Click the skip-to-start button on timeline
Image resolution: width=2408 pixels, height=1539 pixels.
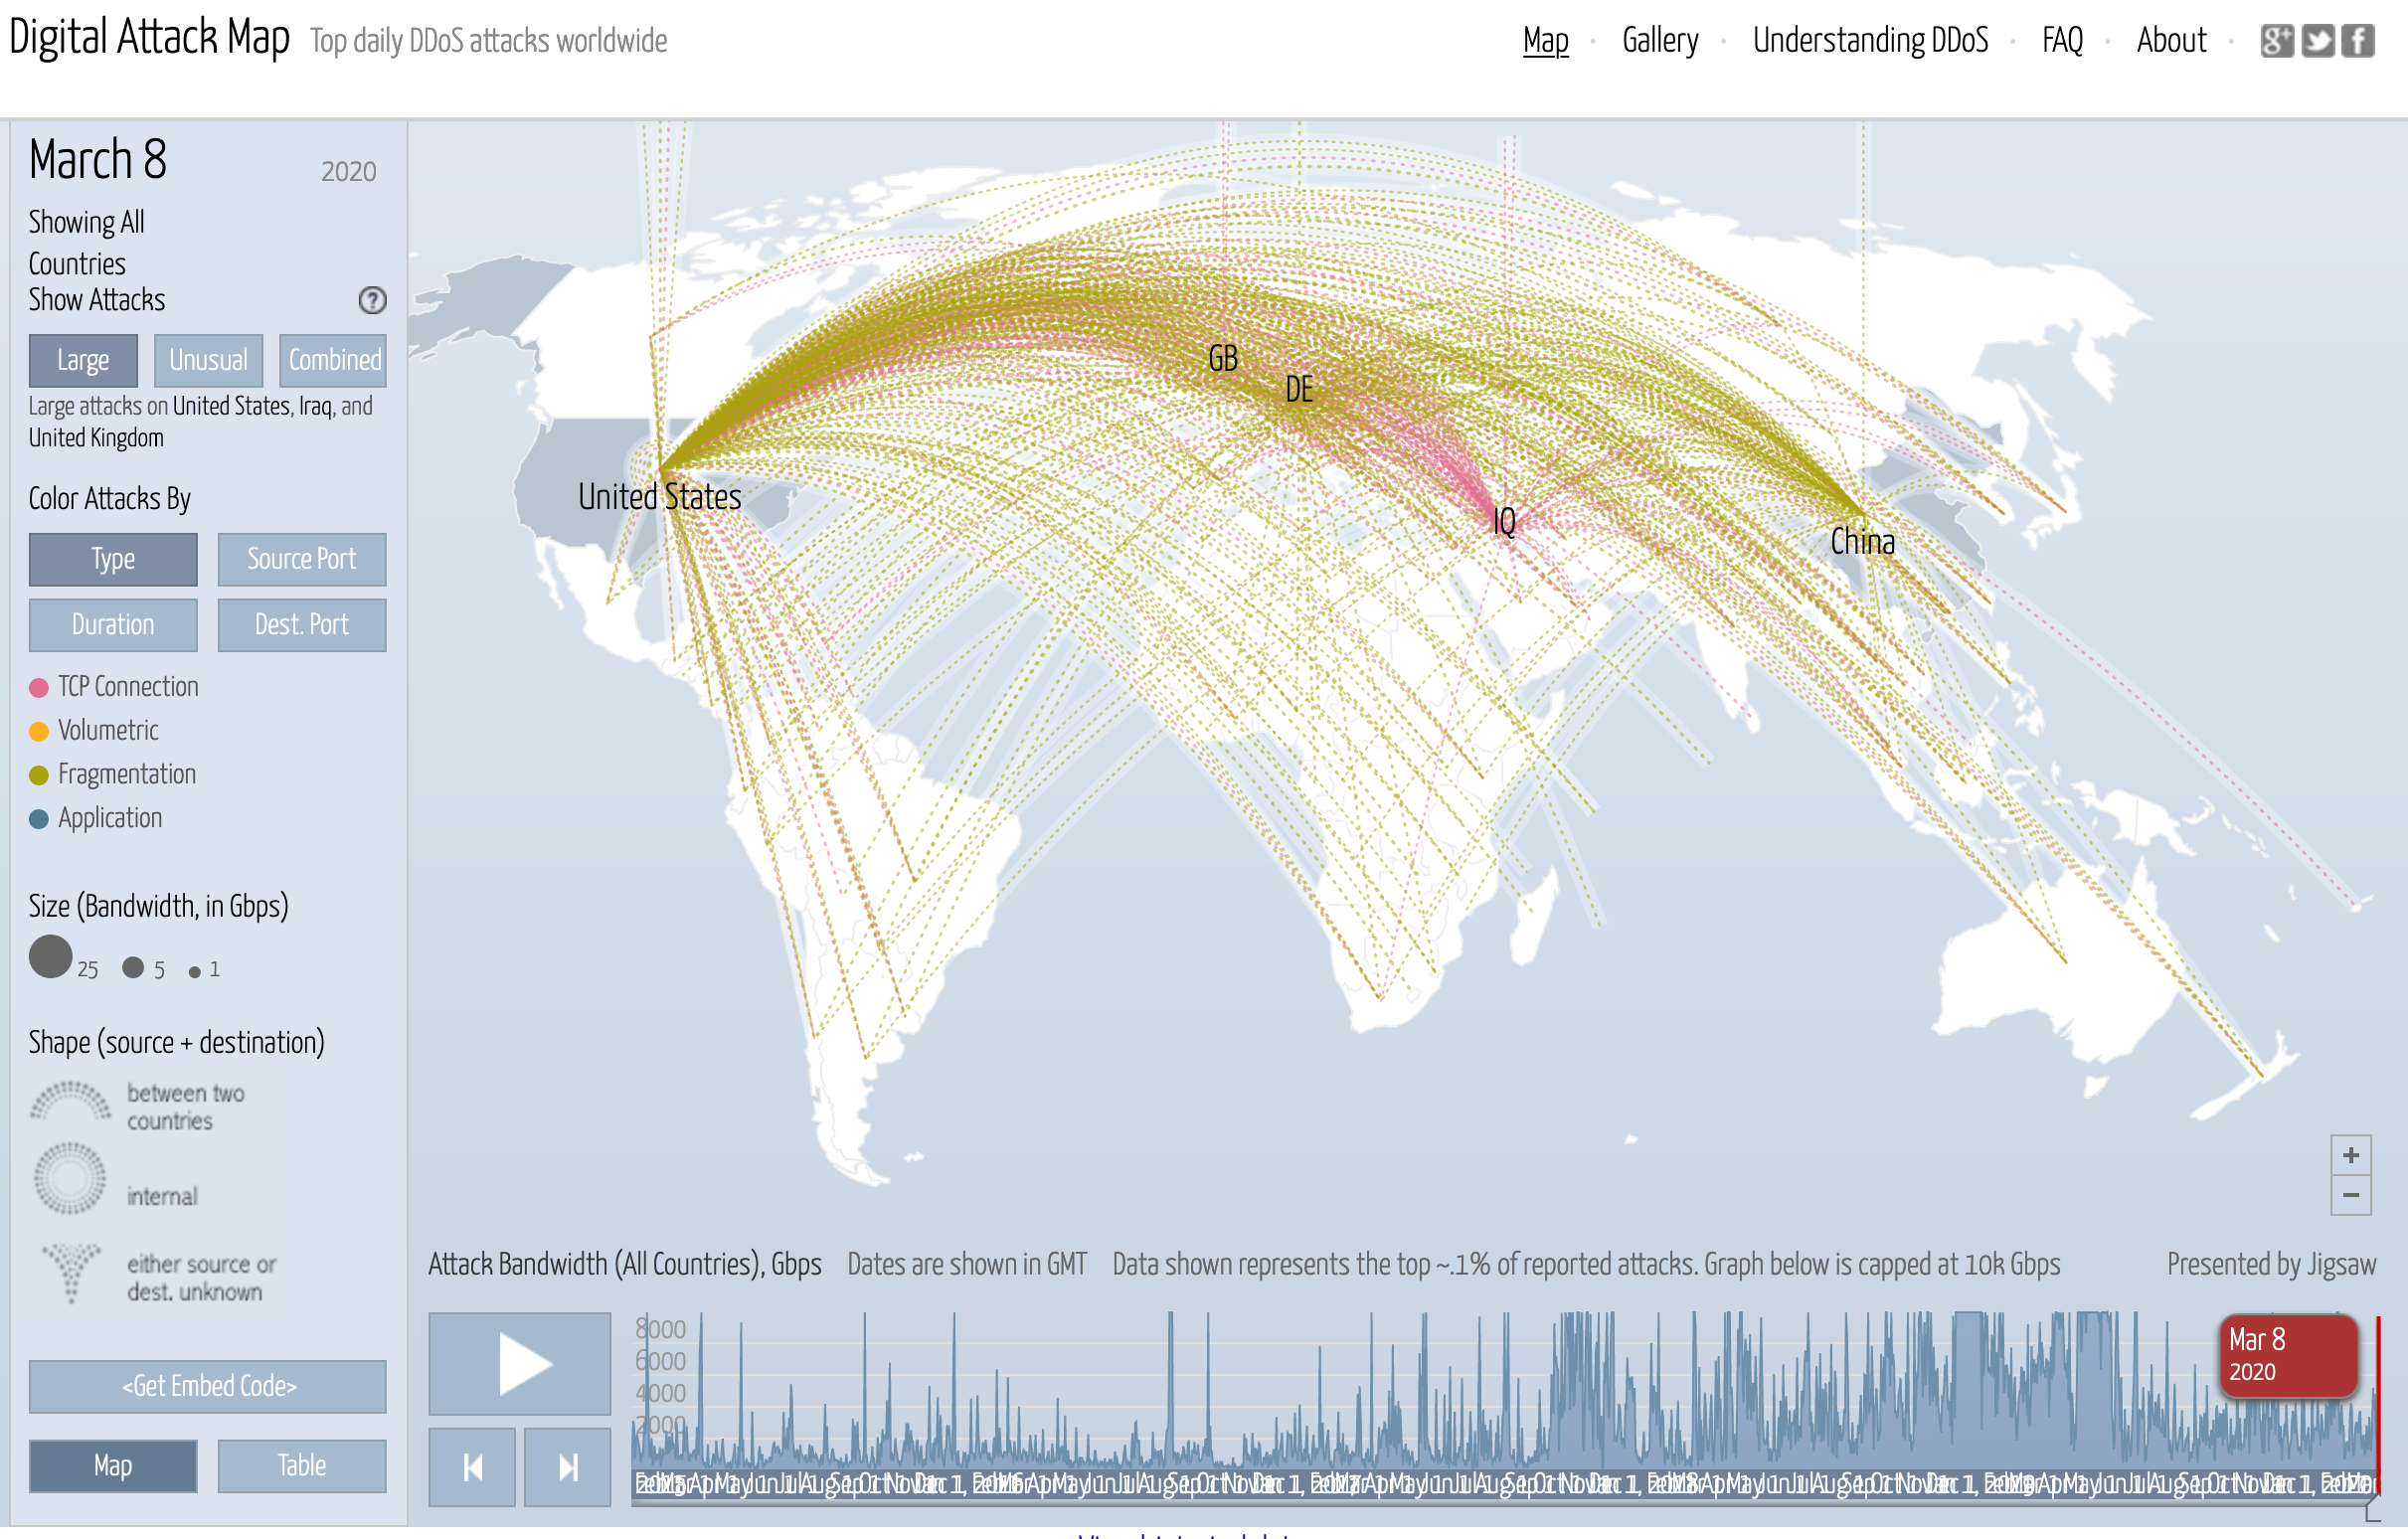(474, 1465)
